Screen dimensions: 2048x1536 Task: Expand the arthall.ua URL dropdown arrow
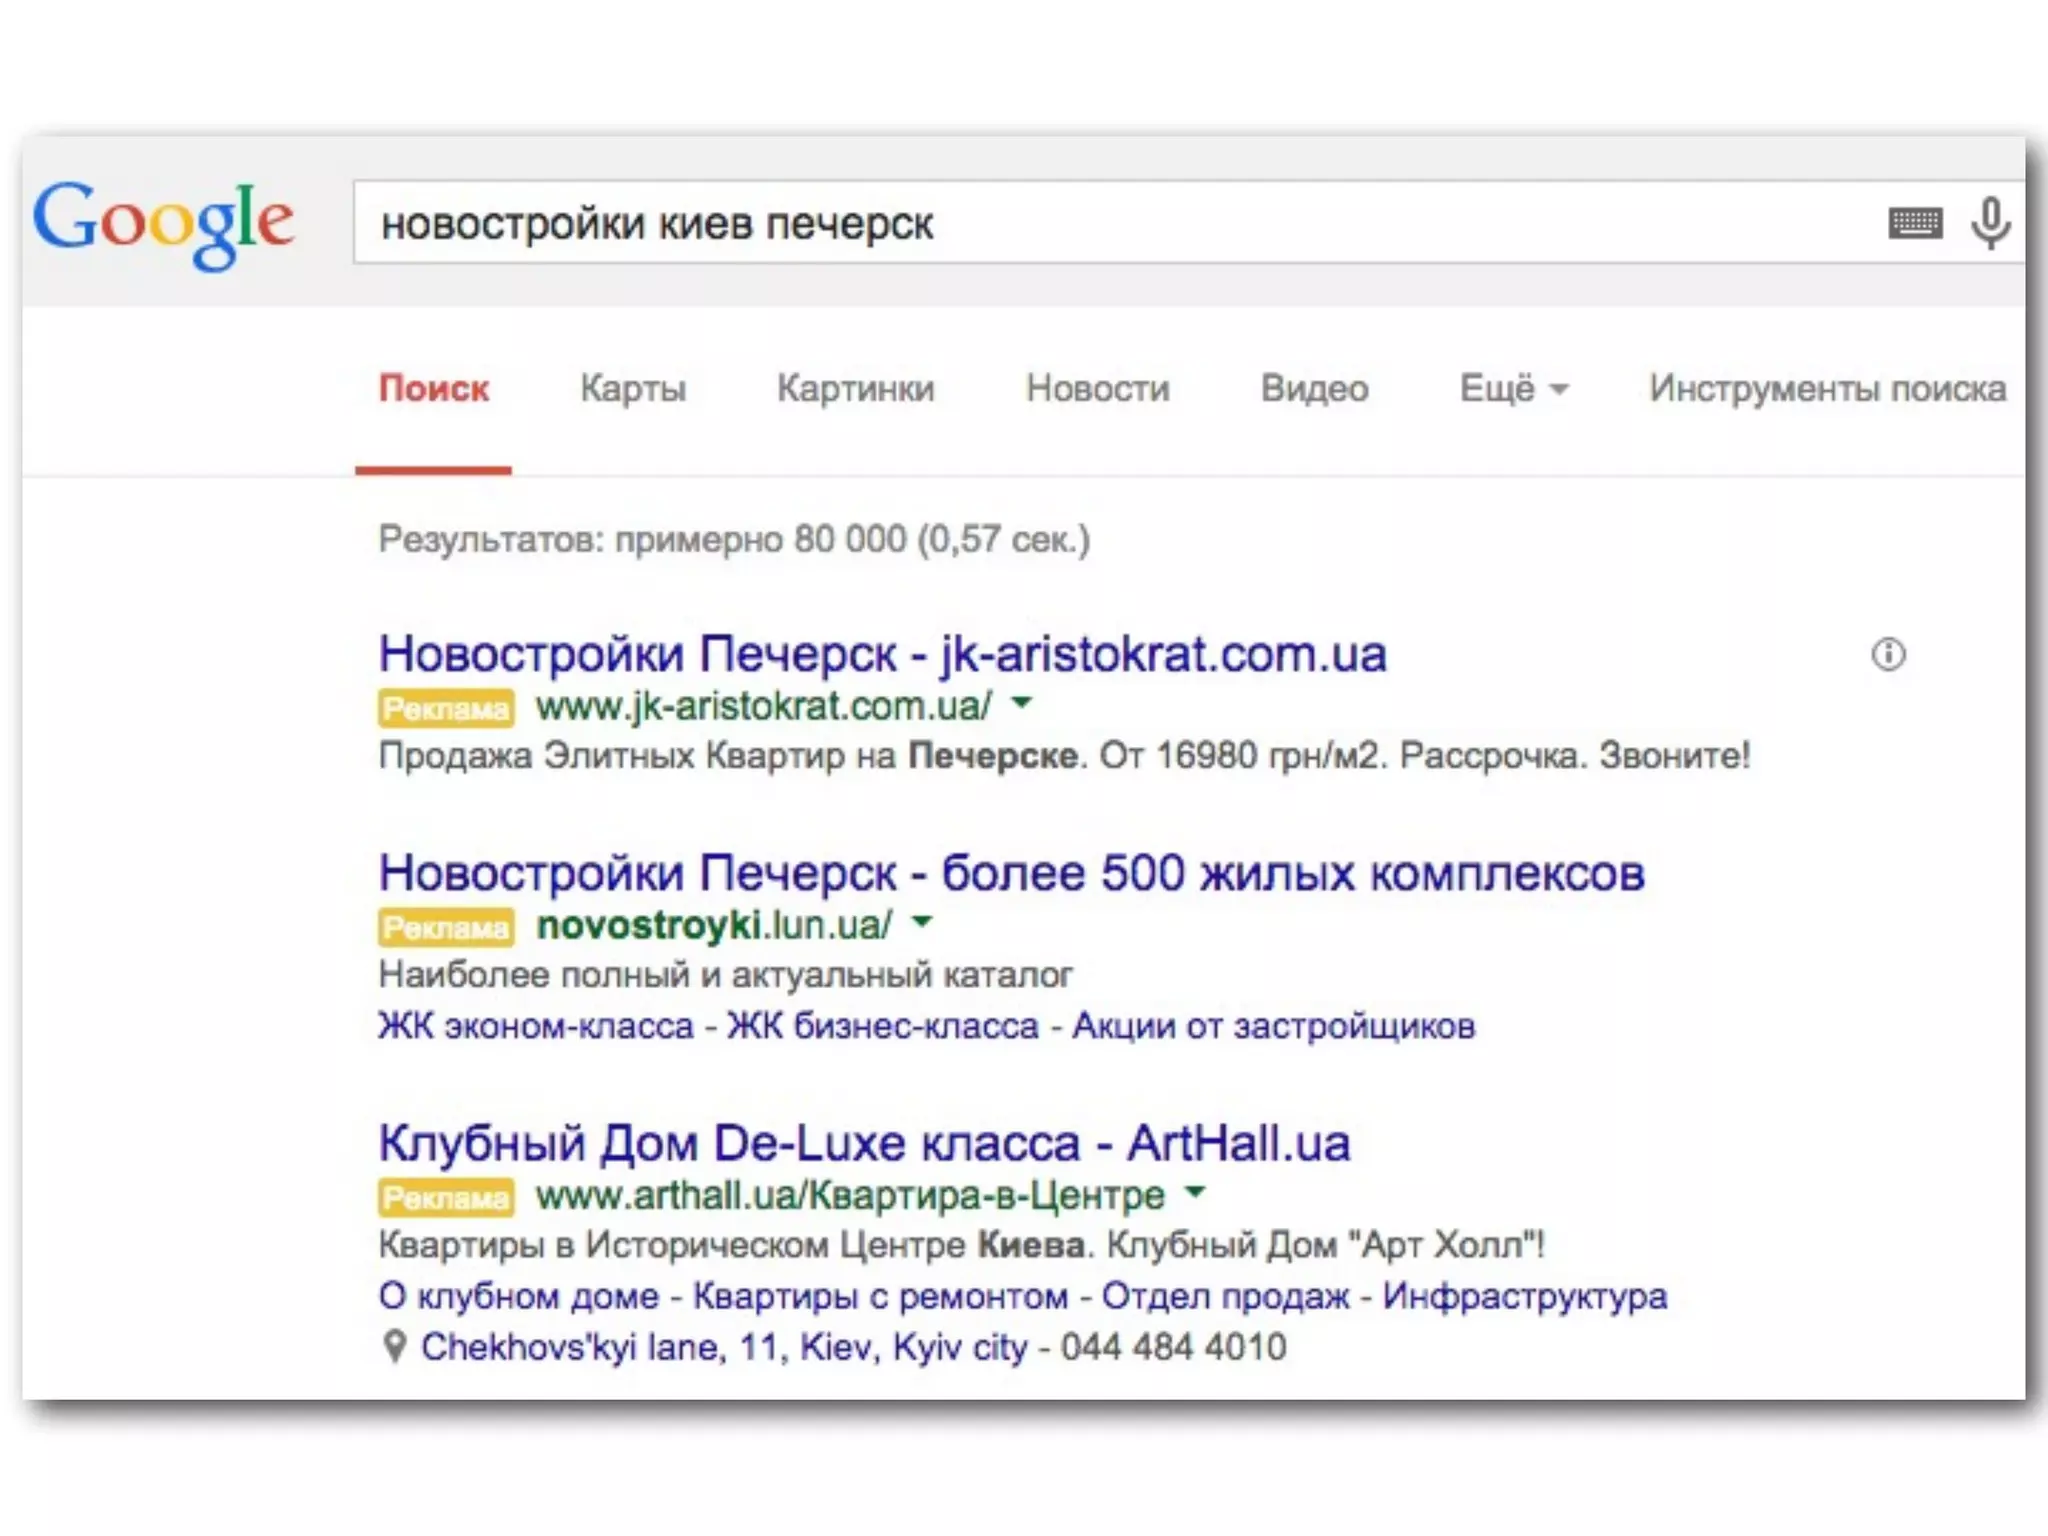pos(1195,1192)
